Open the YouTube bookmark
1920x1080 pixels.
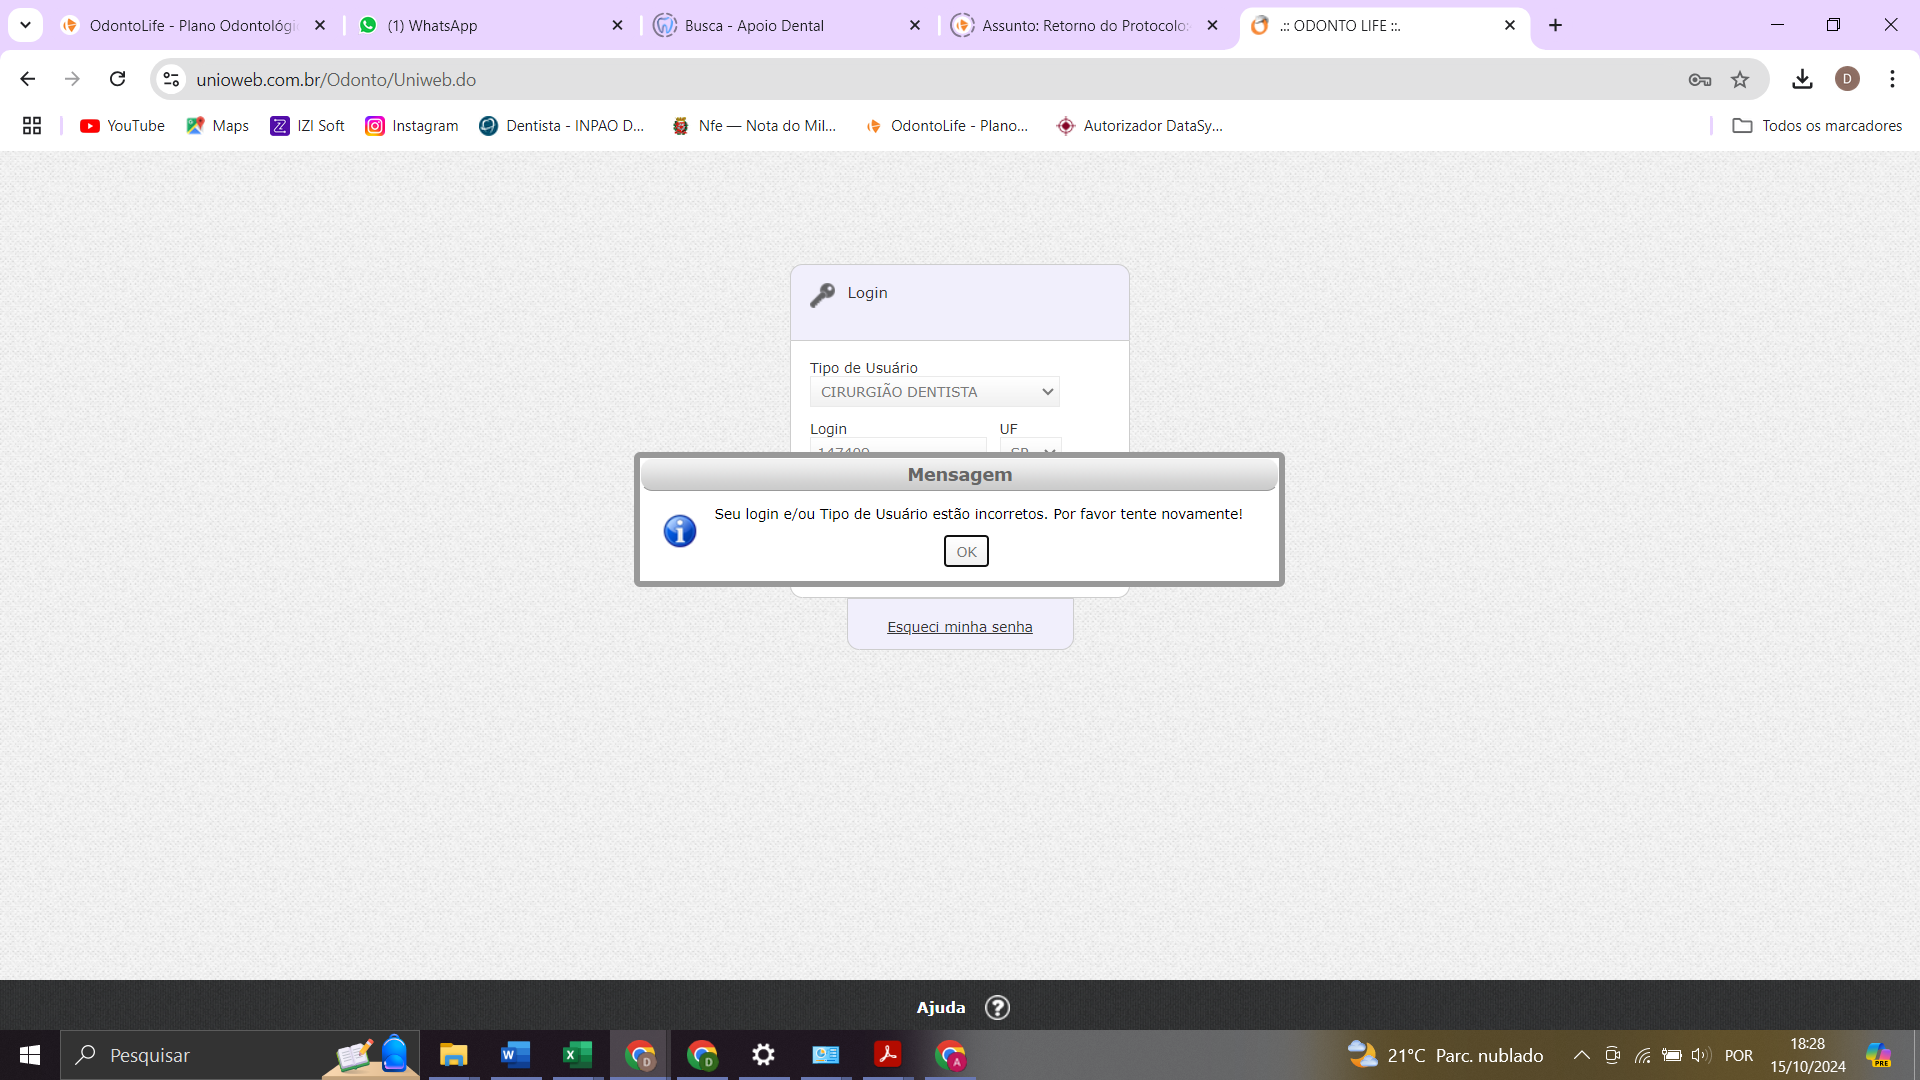(123, 126)
